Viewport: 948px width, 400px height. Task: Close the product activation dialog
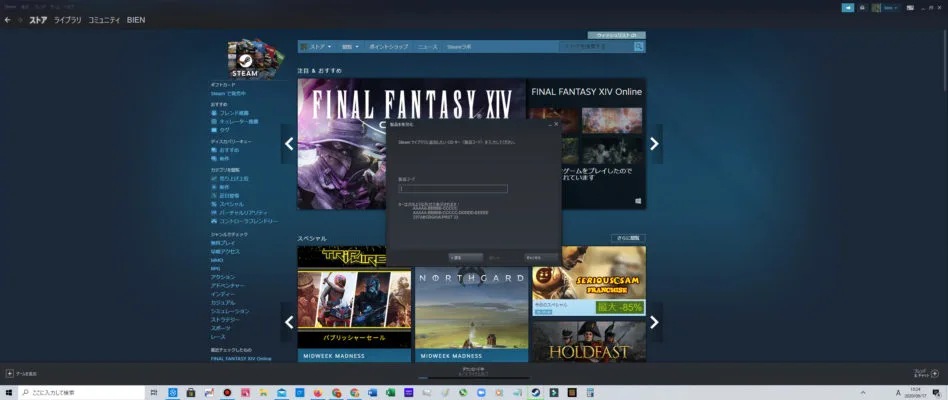556,124
